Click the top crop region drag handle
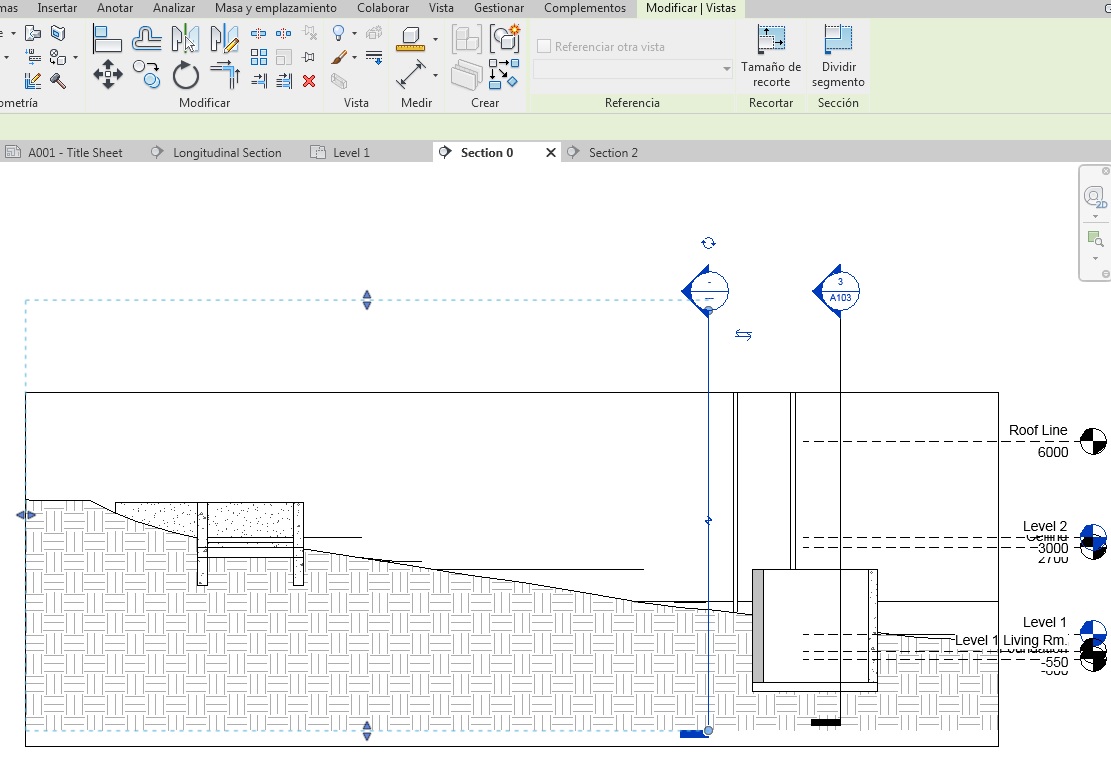This screenshot has width=1111, height=779. point(367,300)
